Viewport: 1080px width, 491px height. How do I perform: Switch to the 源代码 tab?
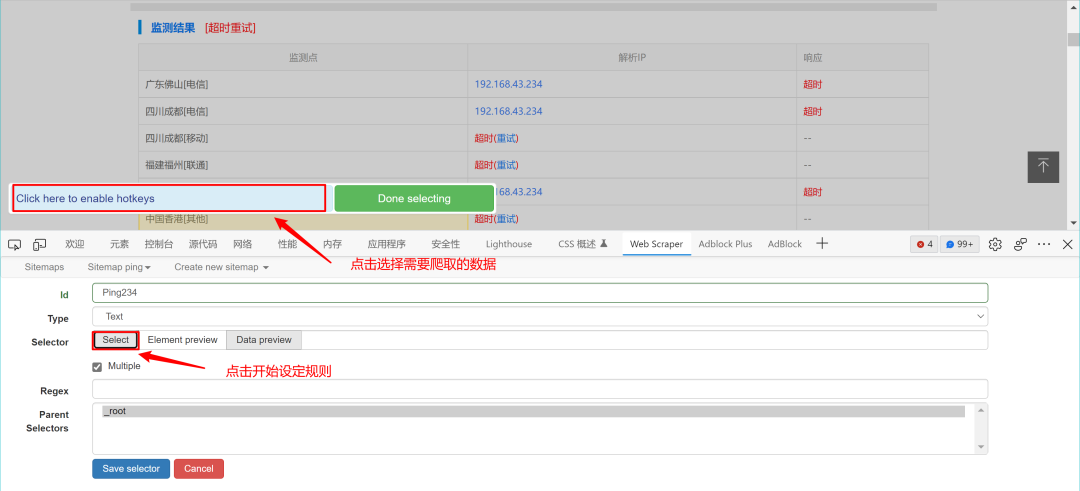pos(203,244)
